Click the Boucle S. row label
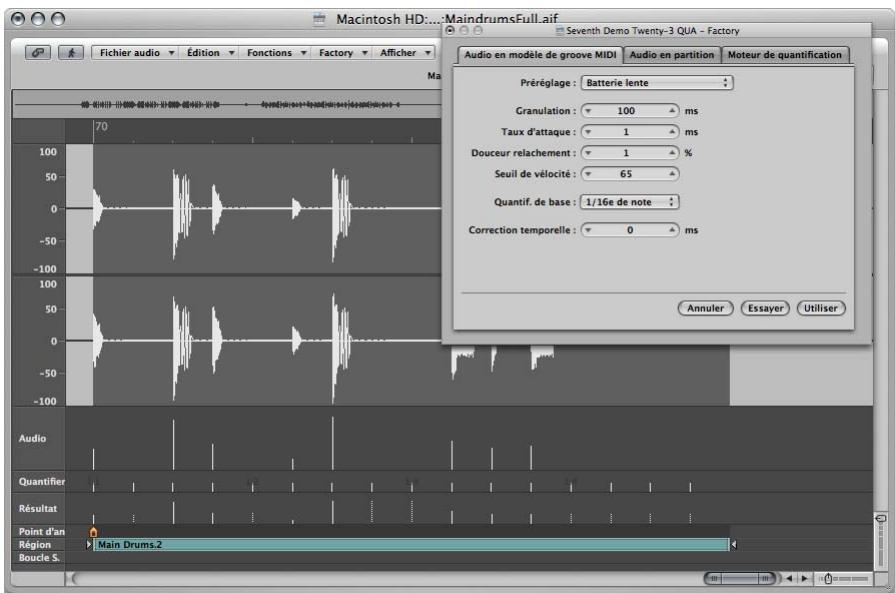895x593 pixels. [39, 558]
